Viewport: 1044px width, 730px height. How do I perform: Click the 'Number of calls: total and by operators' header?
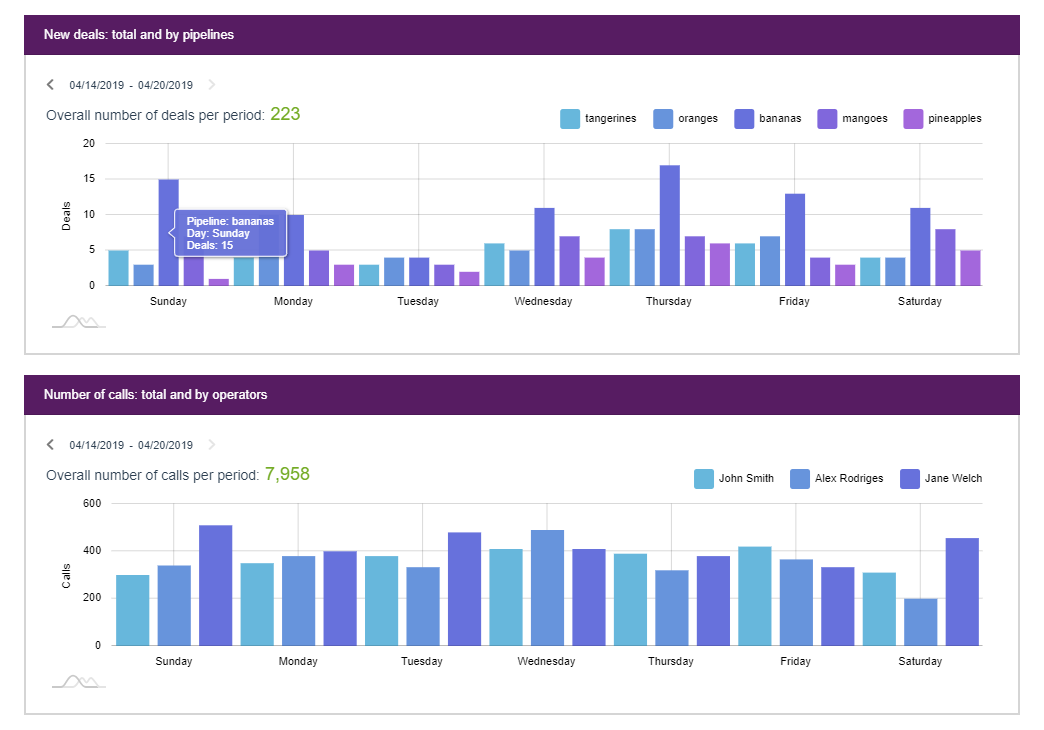click(155, 395)
